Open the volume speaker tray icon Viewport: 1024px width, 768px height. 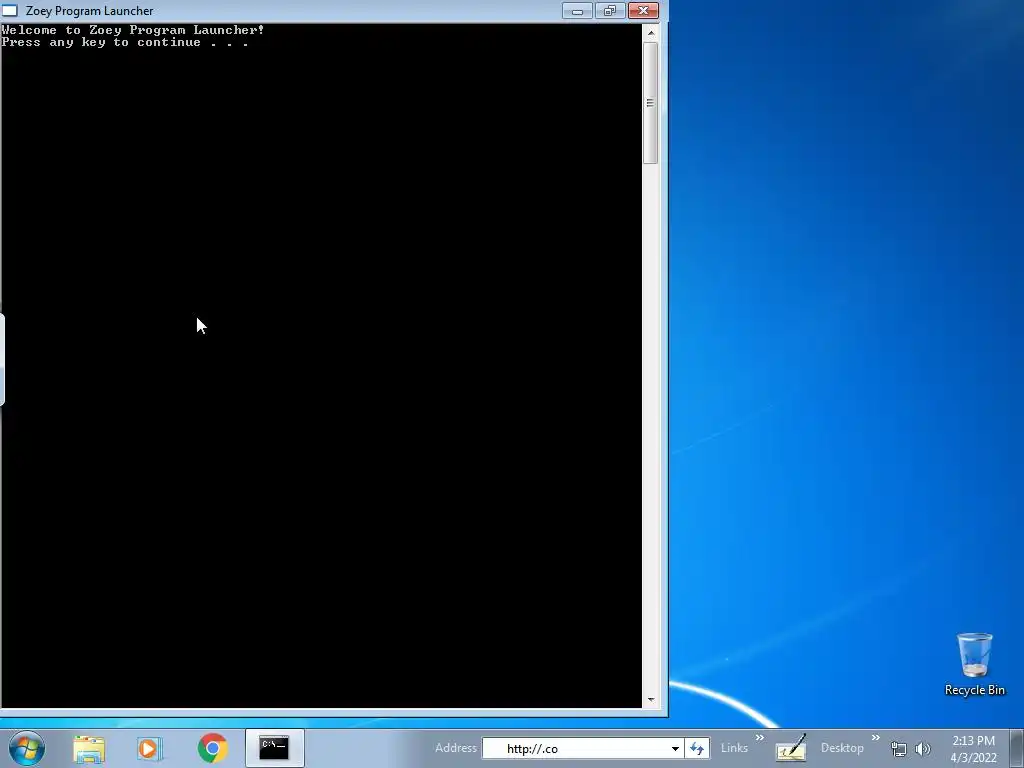pos(922,749)
